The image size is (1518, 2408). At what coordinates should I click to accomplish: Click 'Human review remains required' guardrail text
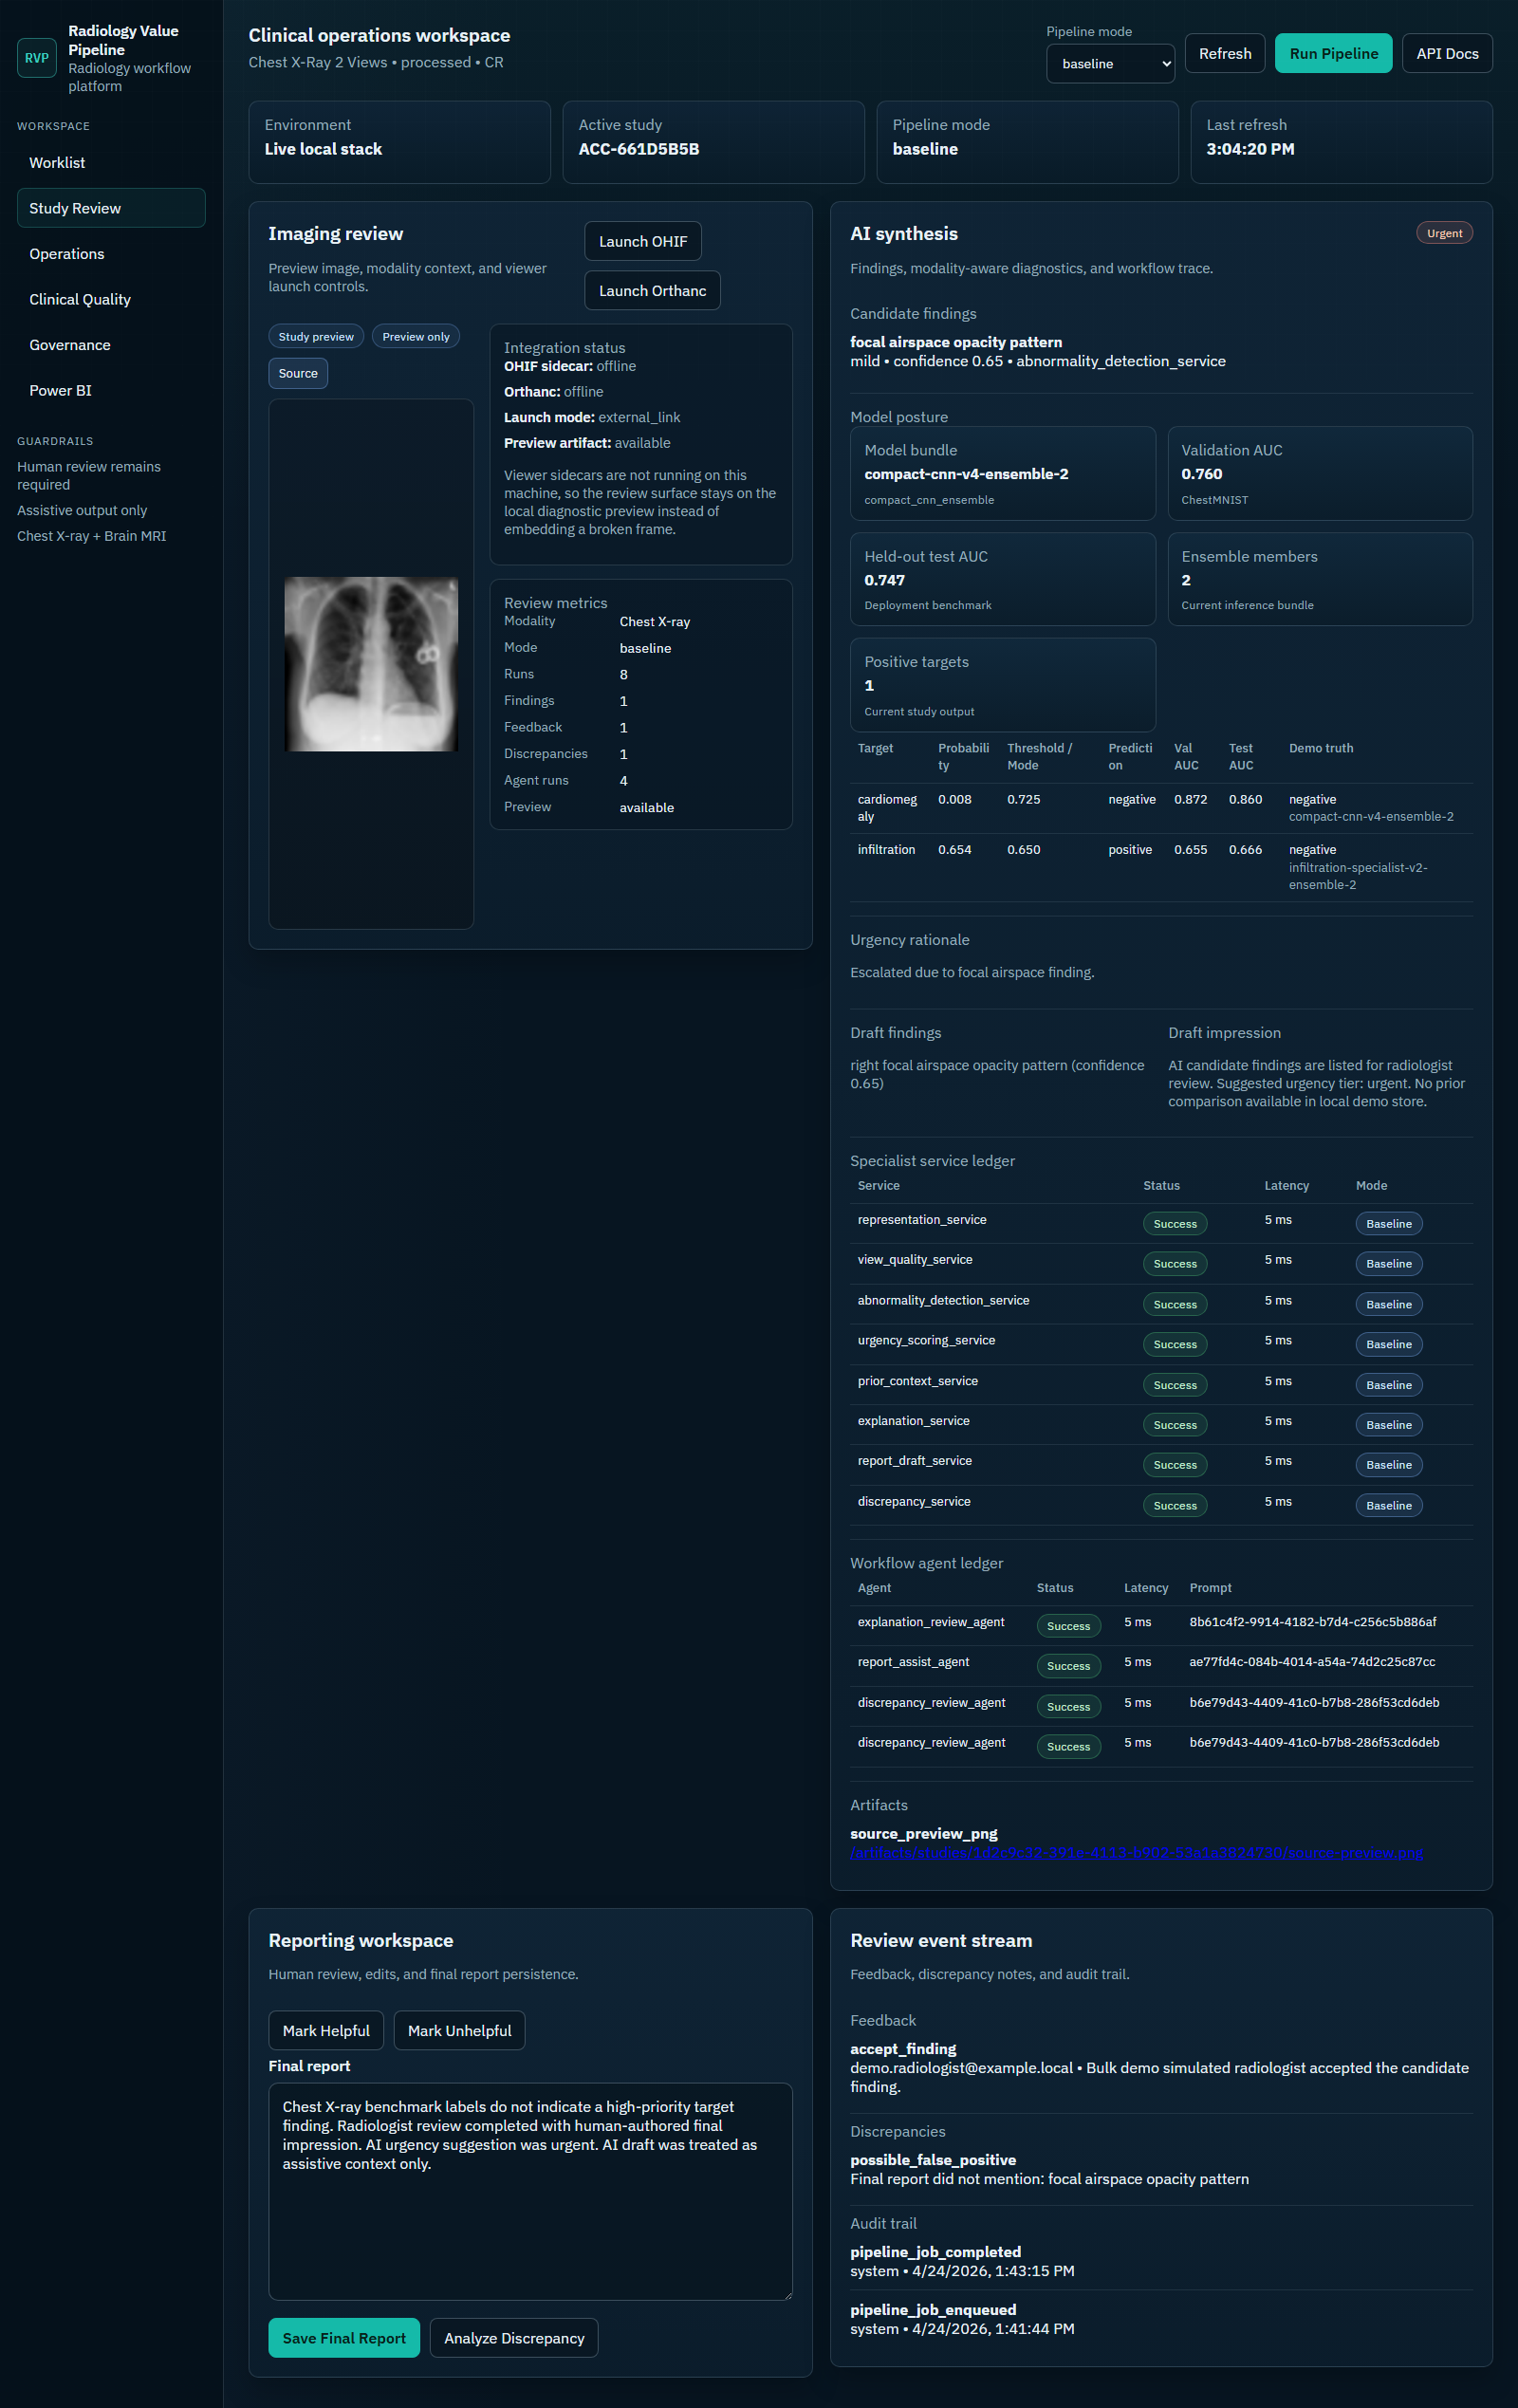(89, 476)
